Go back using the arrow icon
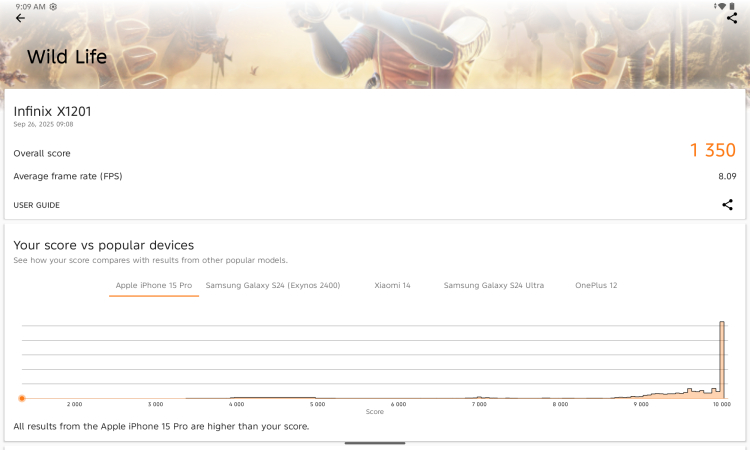This screenshot has width=750, height=450. tap(20, 18)
